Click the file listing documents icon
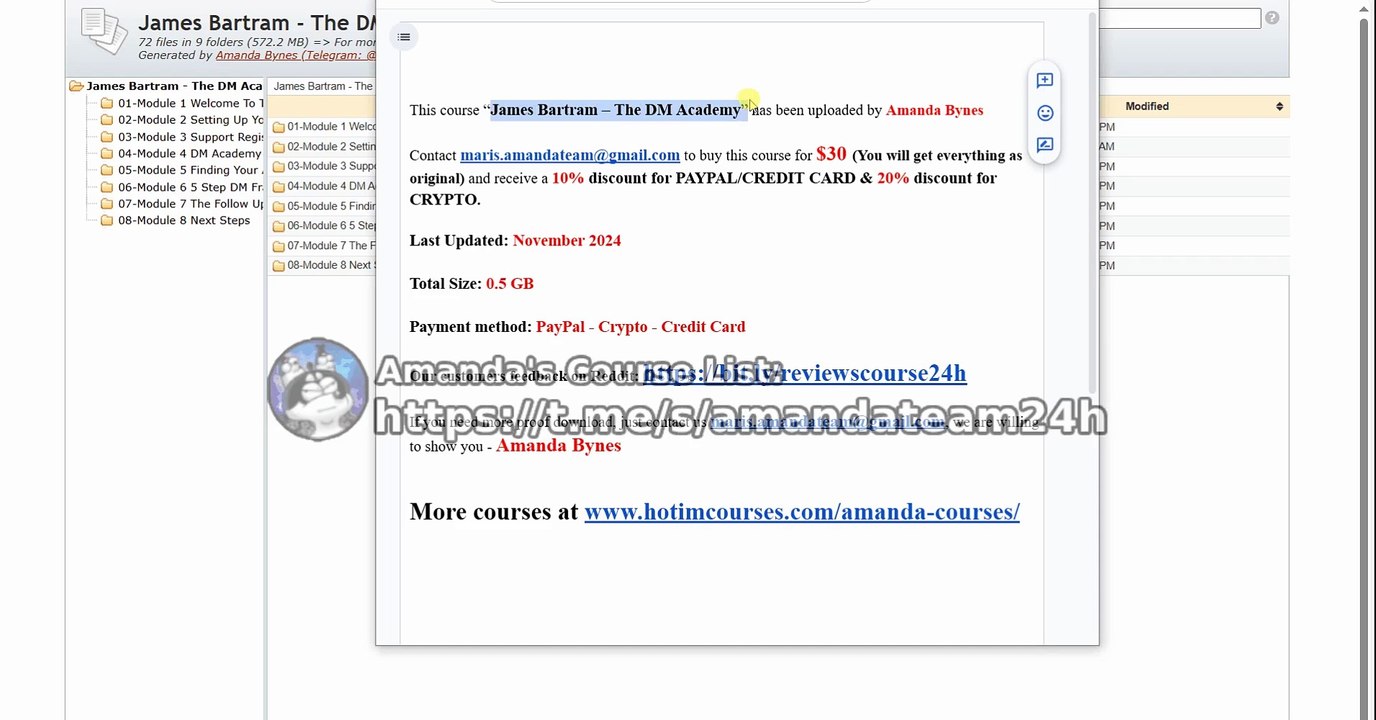This screenshot has width=1376, height=720. (x=104, y=32)
